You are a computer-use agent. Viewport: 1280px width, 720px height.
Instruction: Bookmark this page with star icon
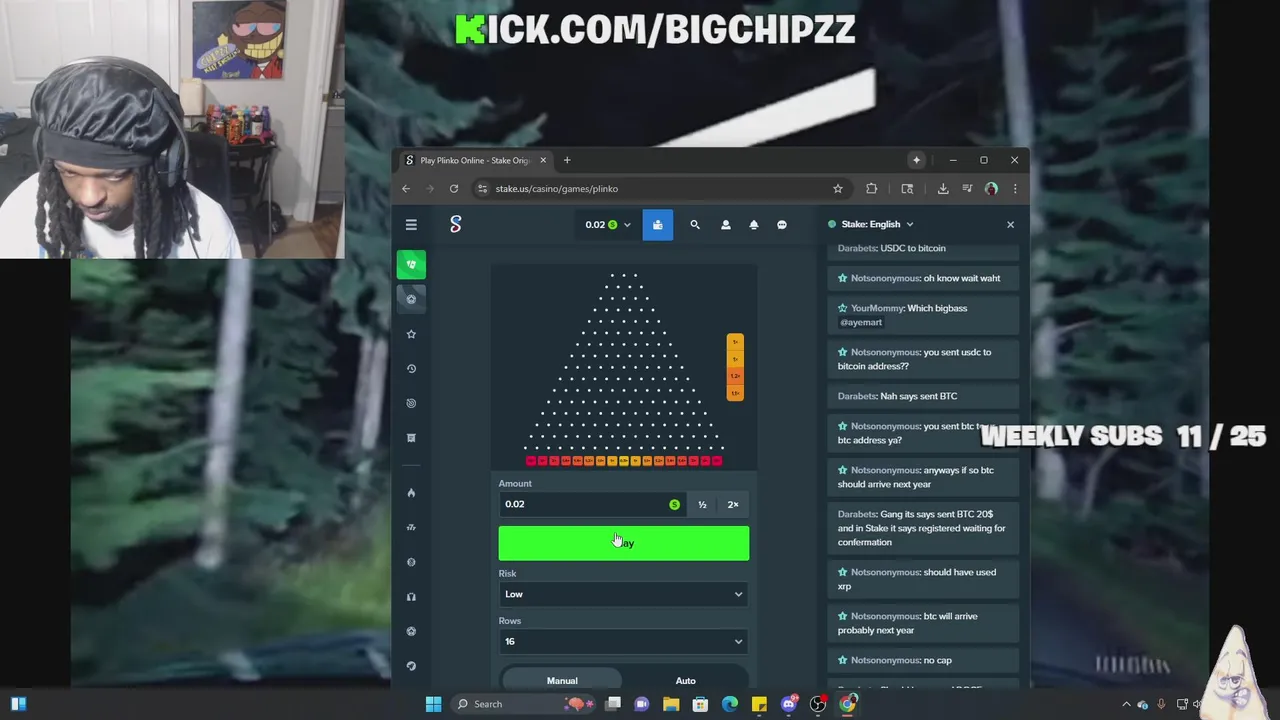838,189
